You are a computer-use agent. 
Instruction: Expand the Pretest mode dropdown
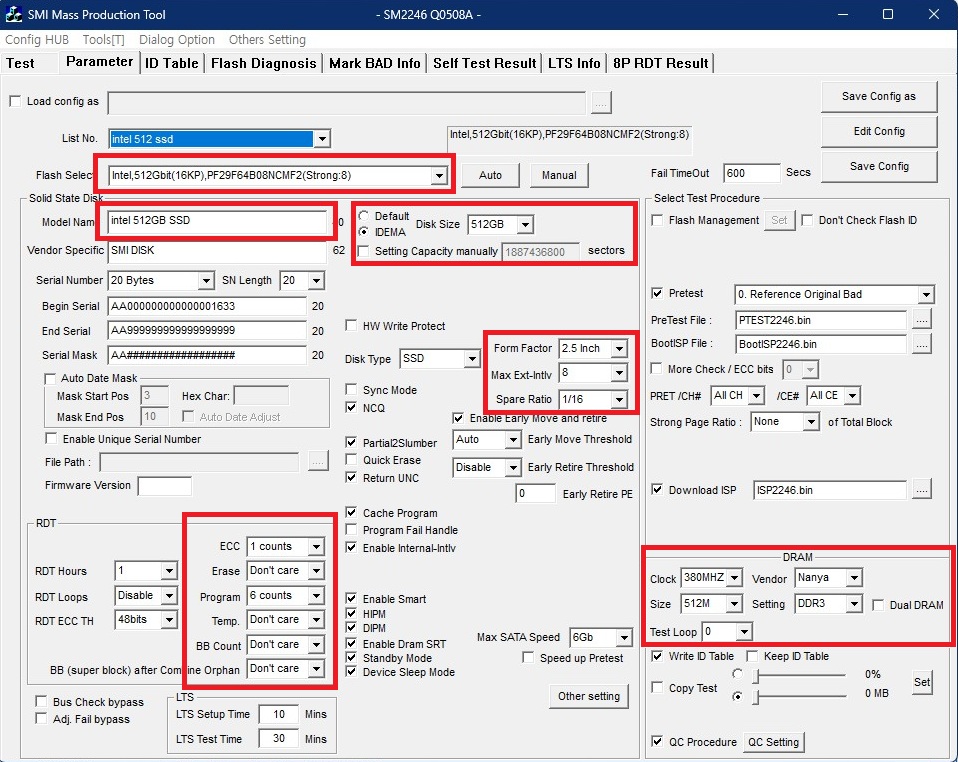pos(926,295)
